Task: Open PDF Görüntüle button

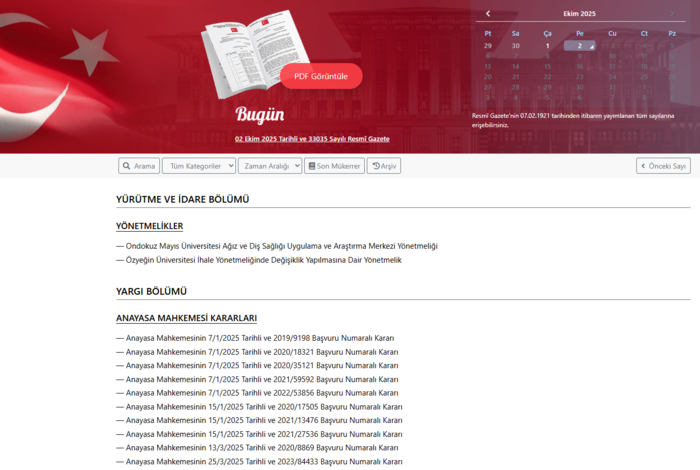Action: click(321, 76)
